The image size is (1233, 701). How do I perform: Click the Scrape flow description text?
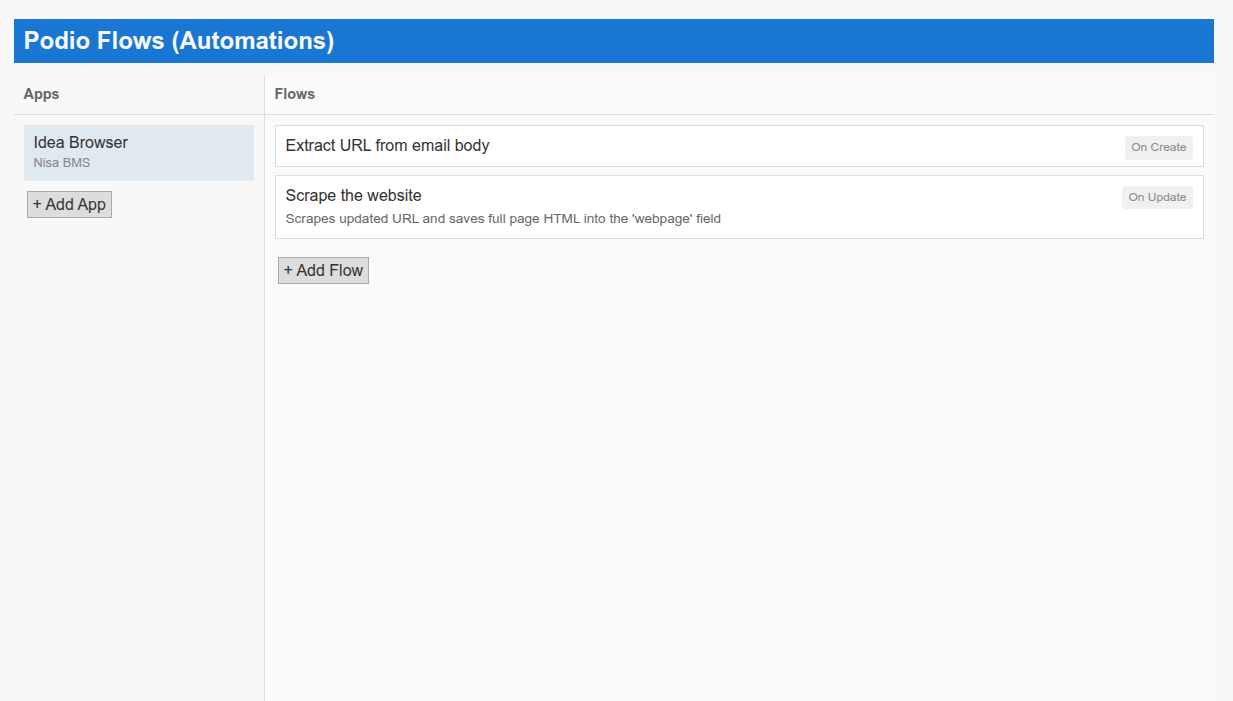click(502, 219)
